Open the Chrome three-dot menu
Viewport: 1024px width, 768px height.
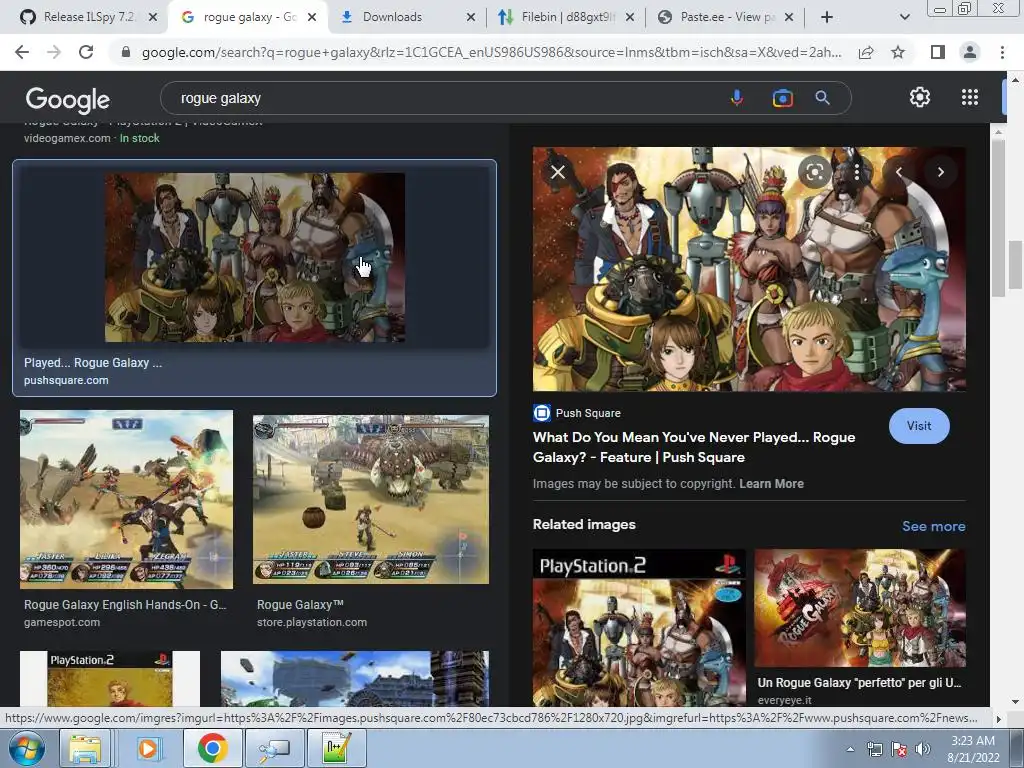pyautogui.click(x=1002, y=52)
